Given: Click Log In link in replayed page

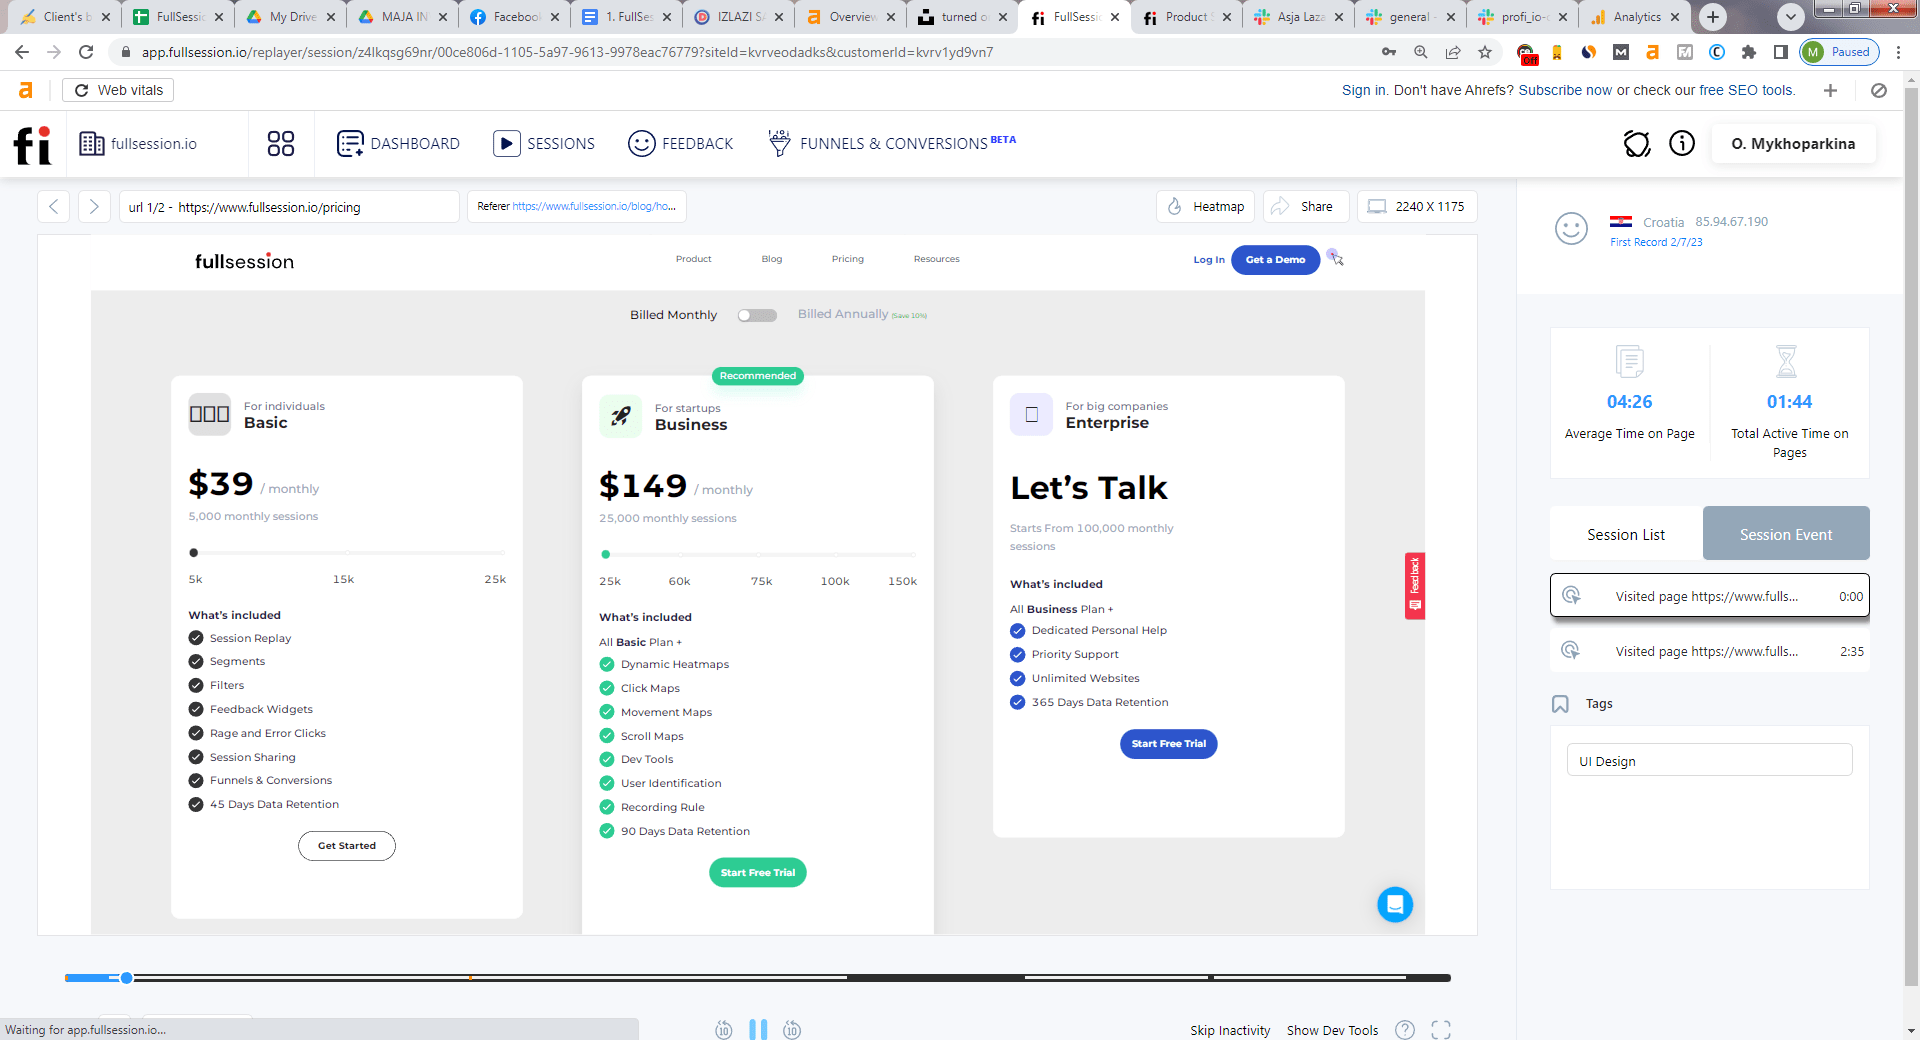Looking at the screenshot, I should (1208, 260).
